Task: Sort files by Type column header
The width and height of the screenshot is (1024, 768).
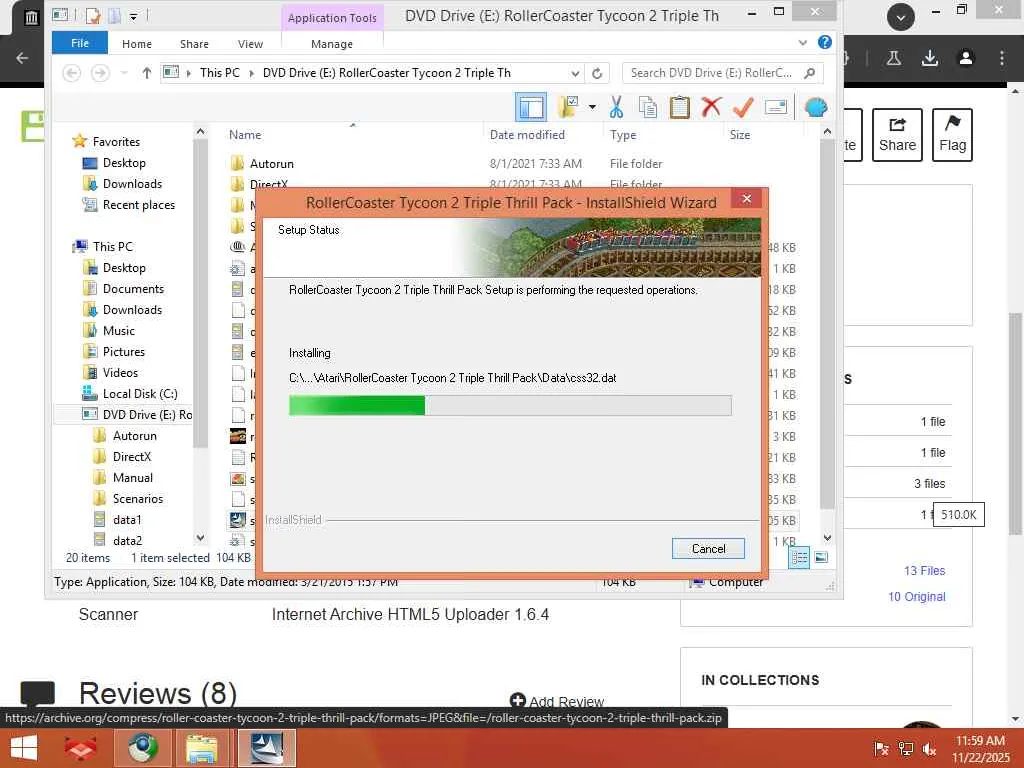Action: tap(623, 135)
